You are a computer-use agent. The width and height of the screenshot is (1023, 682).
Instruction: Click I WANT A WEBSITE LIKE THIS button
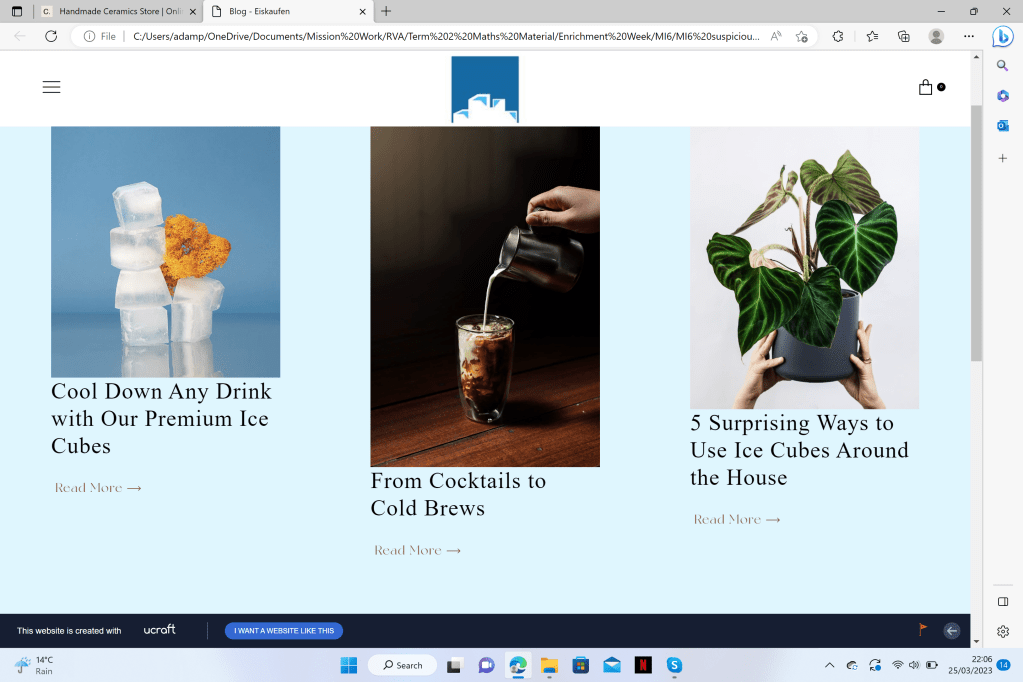[284, 630]
